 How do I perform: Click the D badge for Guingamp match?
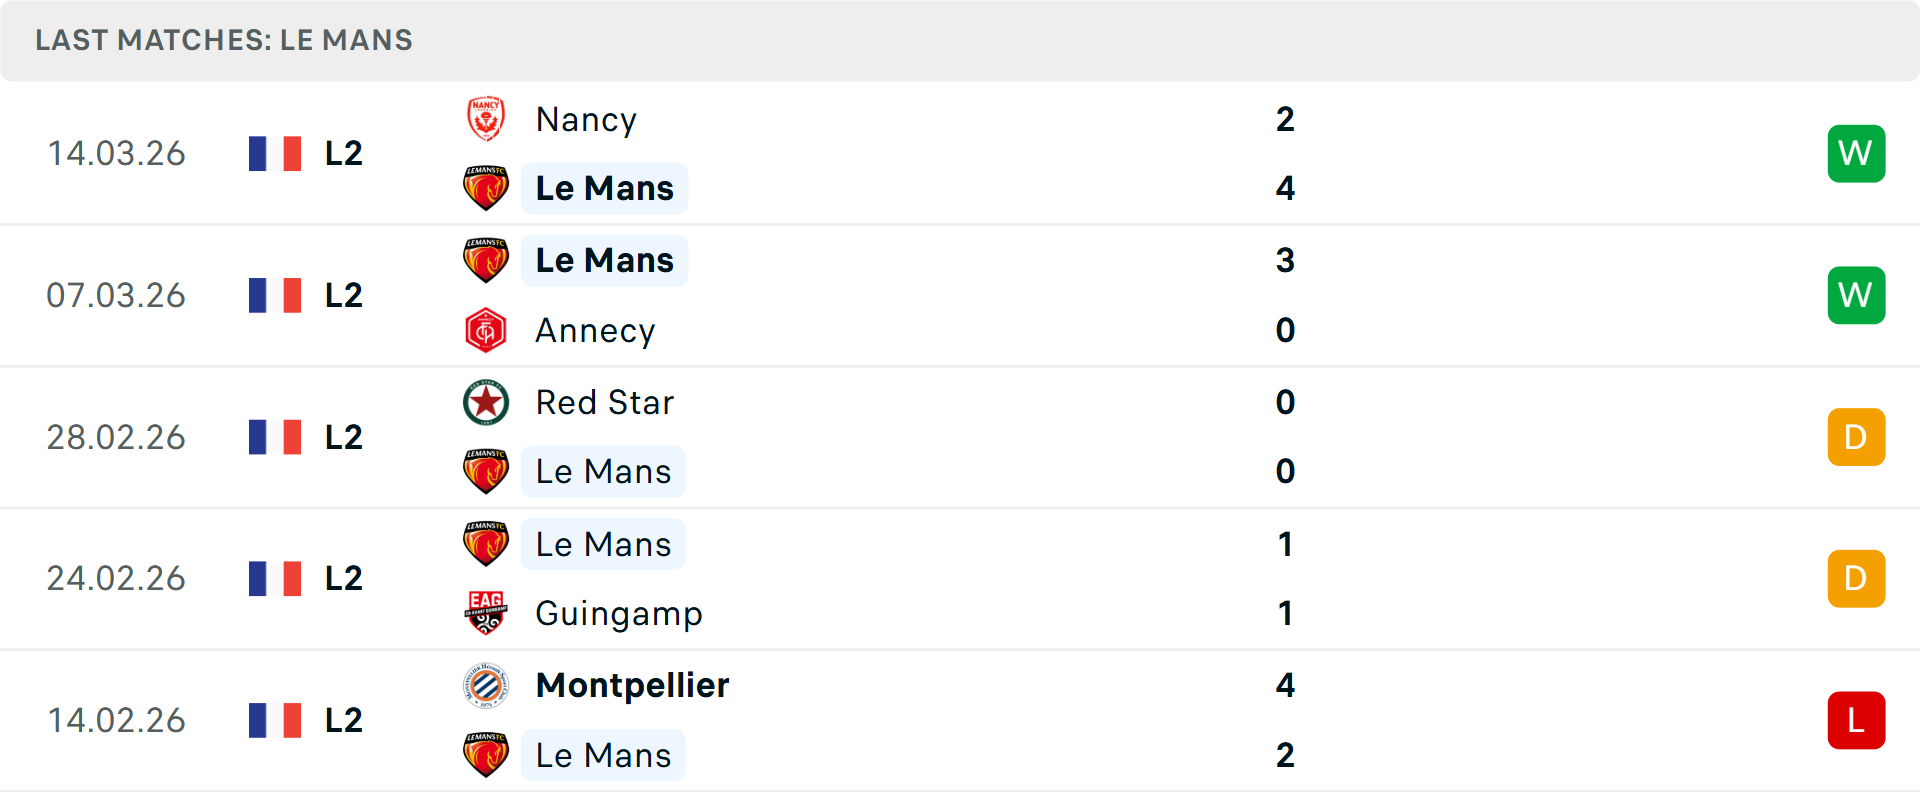pos(1856,578)
